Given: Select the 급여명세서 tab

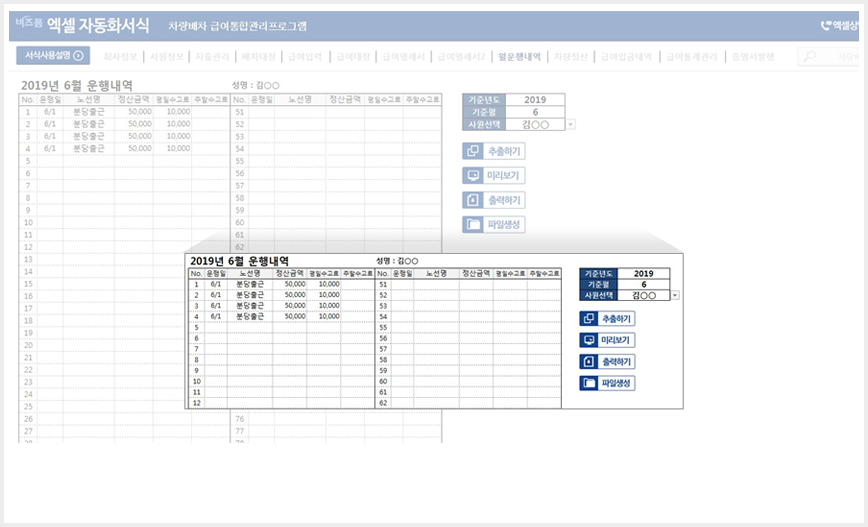Looking at the screenshot, I should [404, 56].
